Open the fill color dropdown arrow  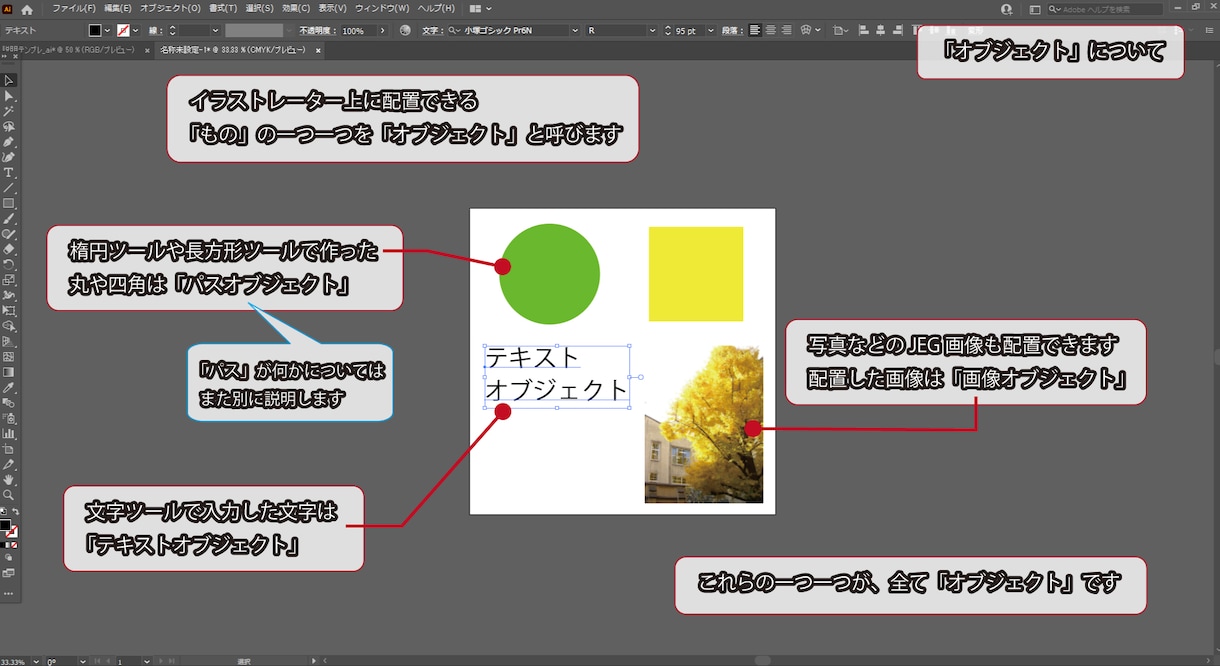[x=108, y=30]
